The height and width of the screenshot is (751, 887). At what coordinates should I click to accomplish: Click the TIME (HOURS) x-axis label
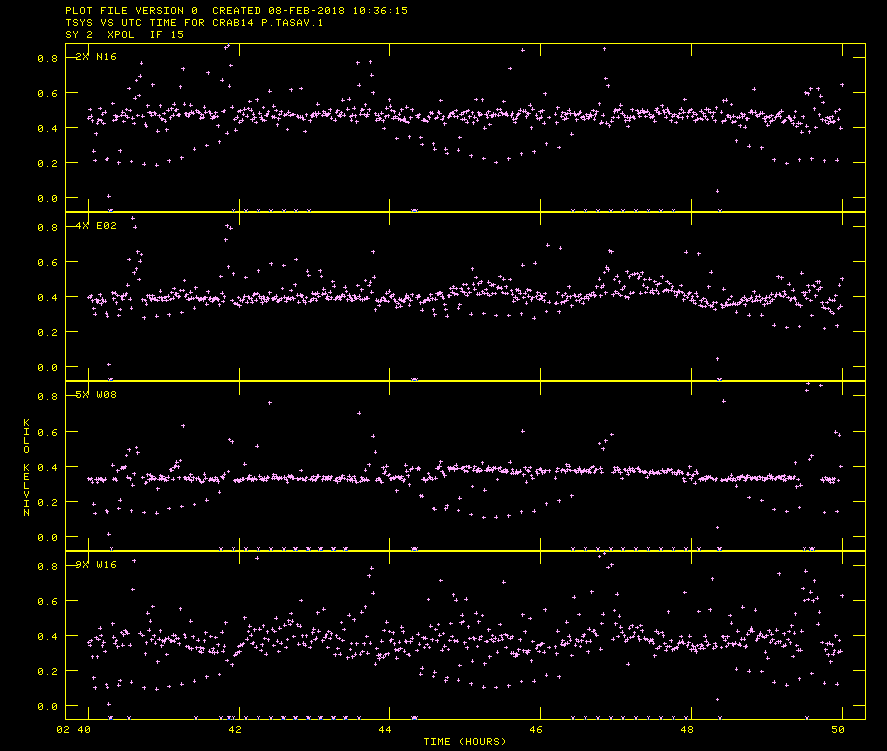pyautogui.click(x=464, y=741)
